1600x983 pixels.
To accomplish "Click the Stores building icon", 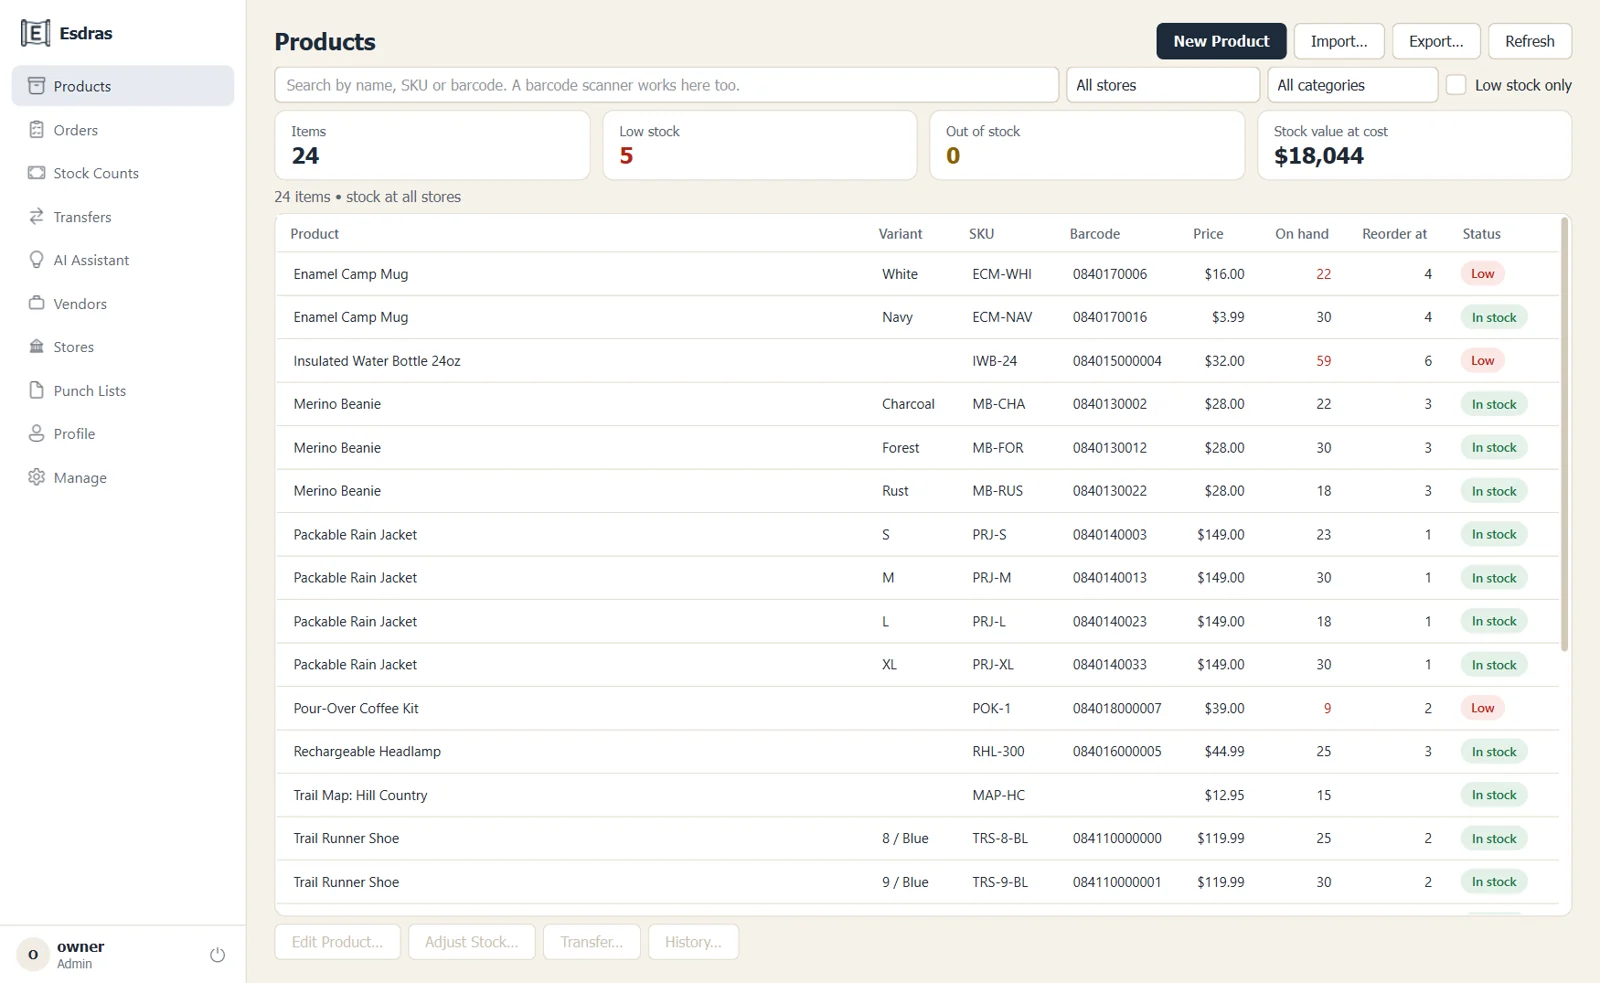I will (x=36, y=347).
